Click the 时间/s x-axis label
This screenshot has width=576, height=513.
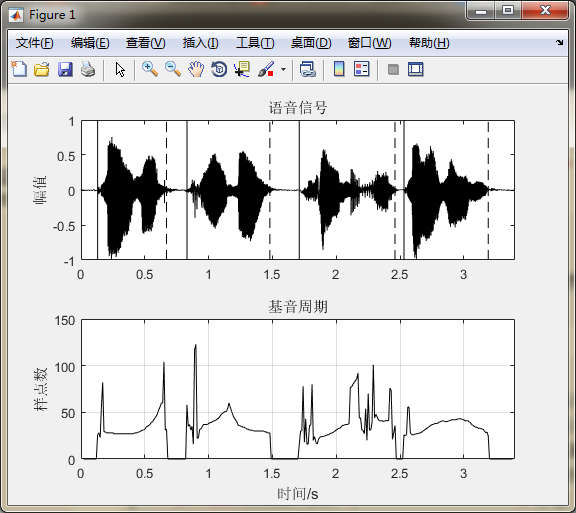point(298,494)
